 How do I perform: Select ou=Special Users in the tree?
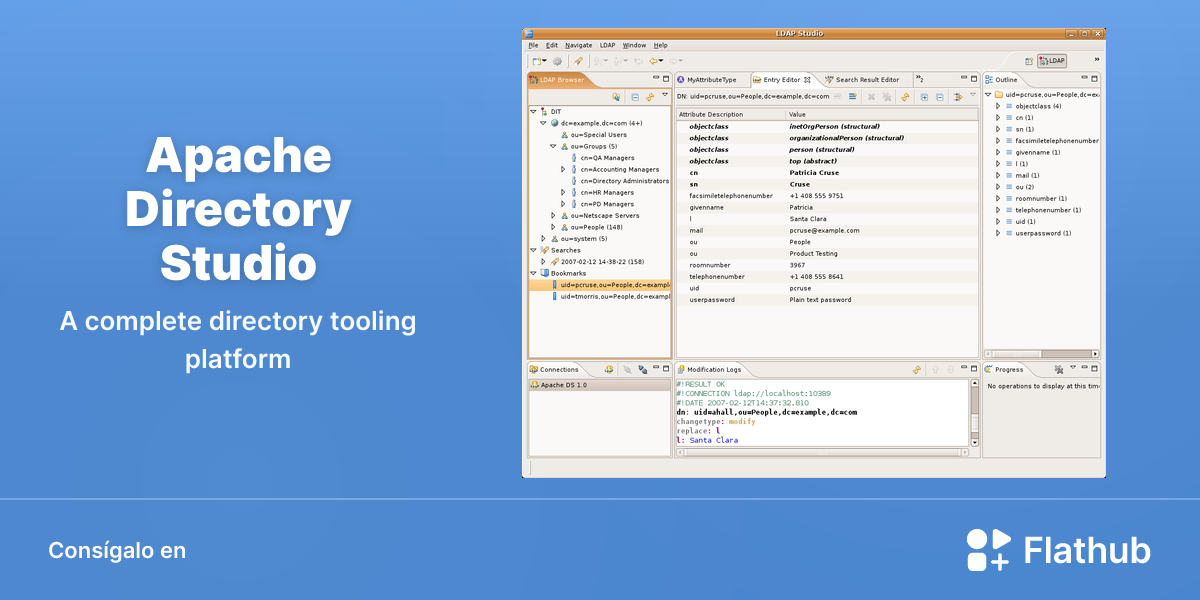point(593,135)
